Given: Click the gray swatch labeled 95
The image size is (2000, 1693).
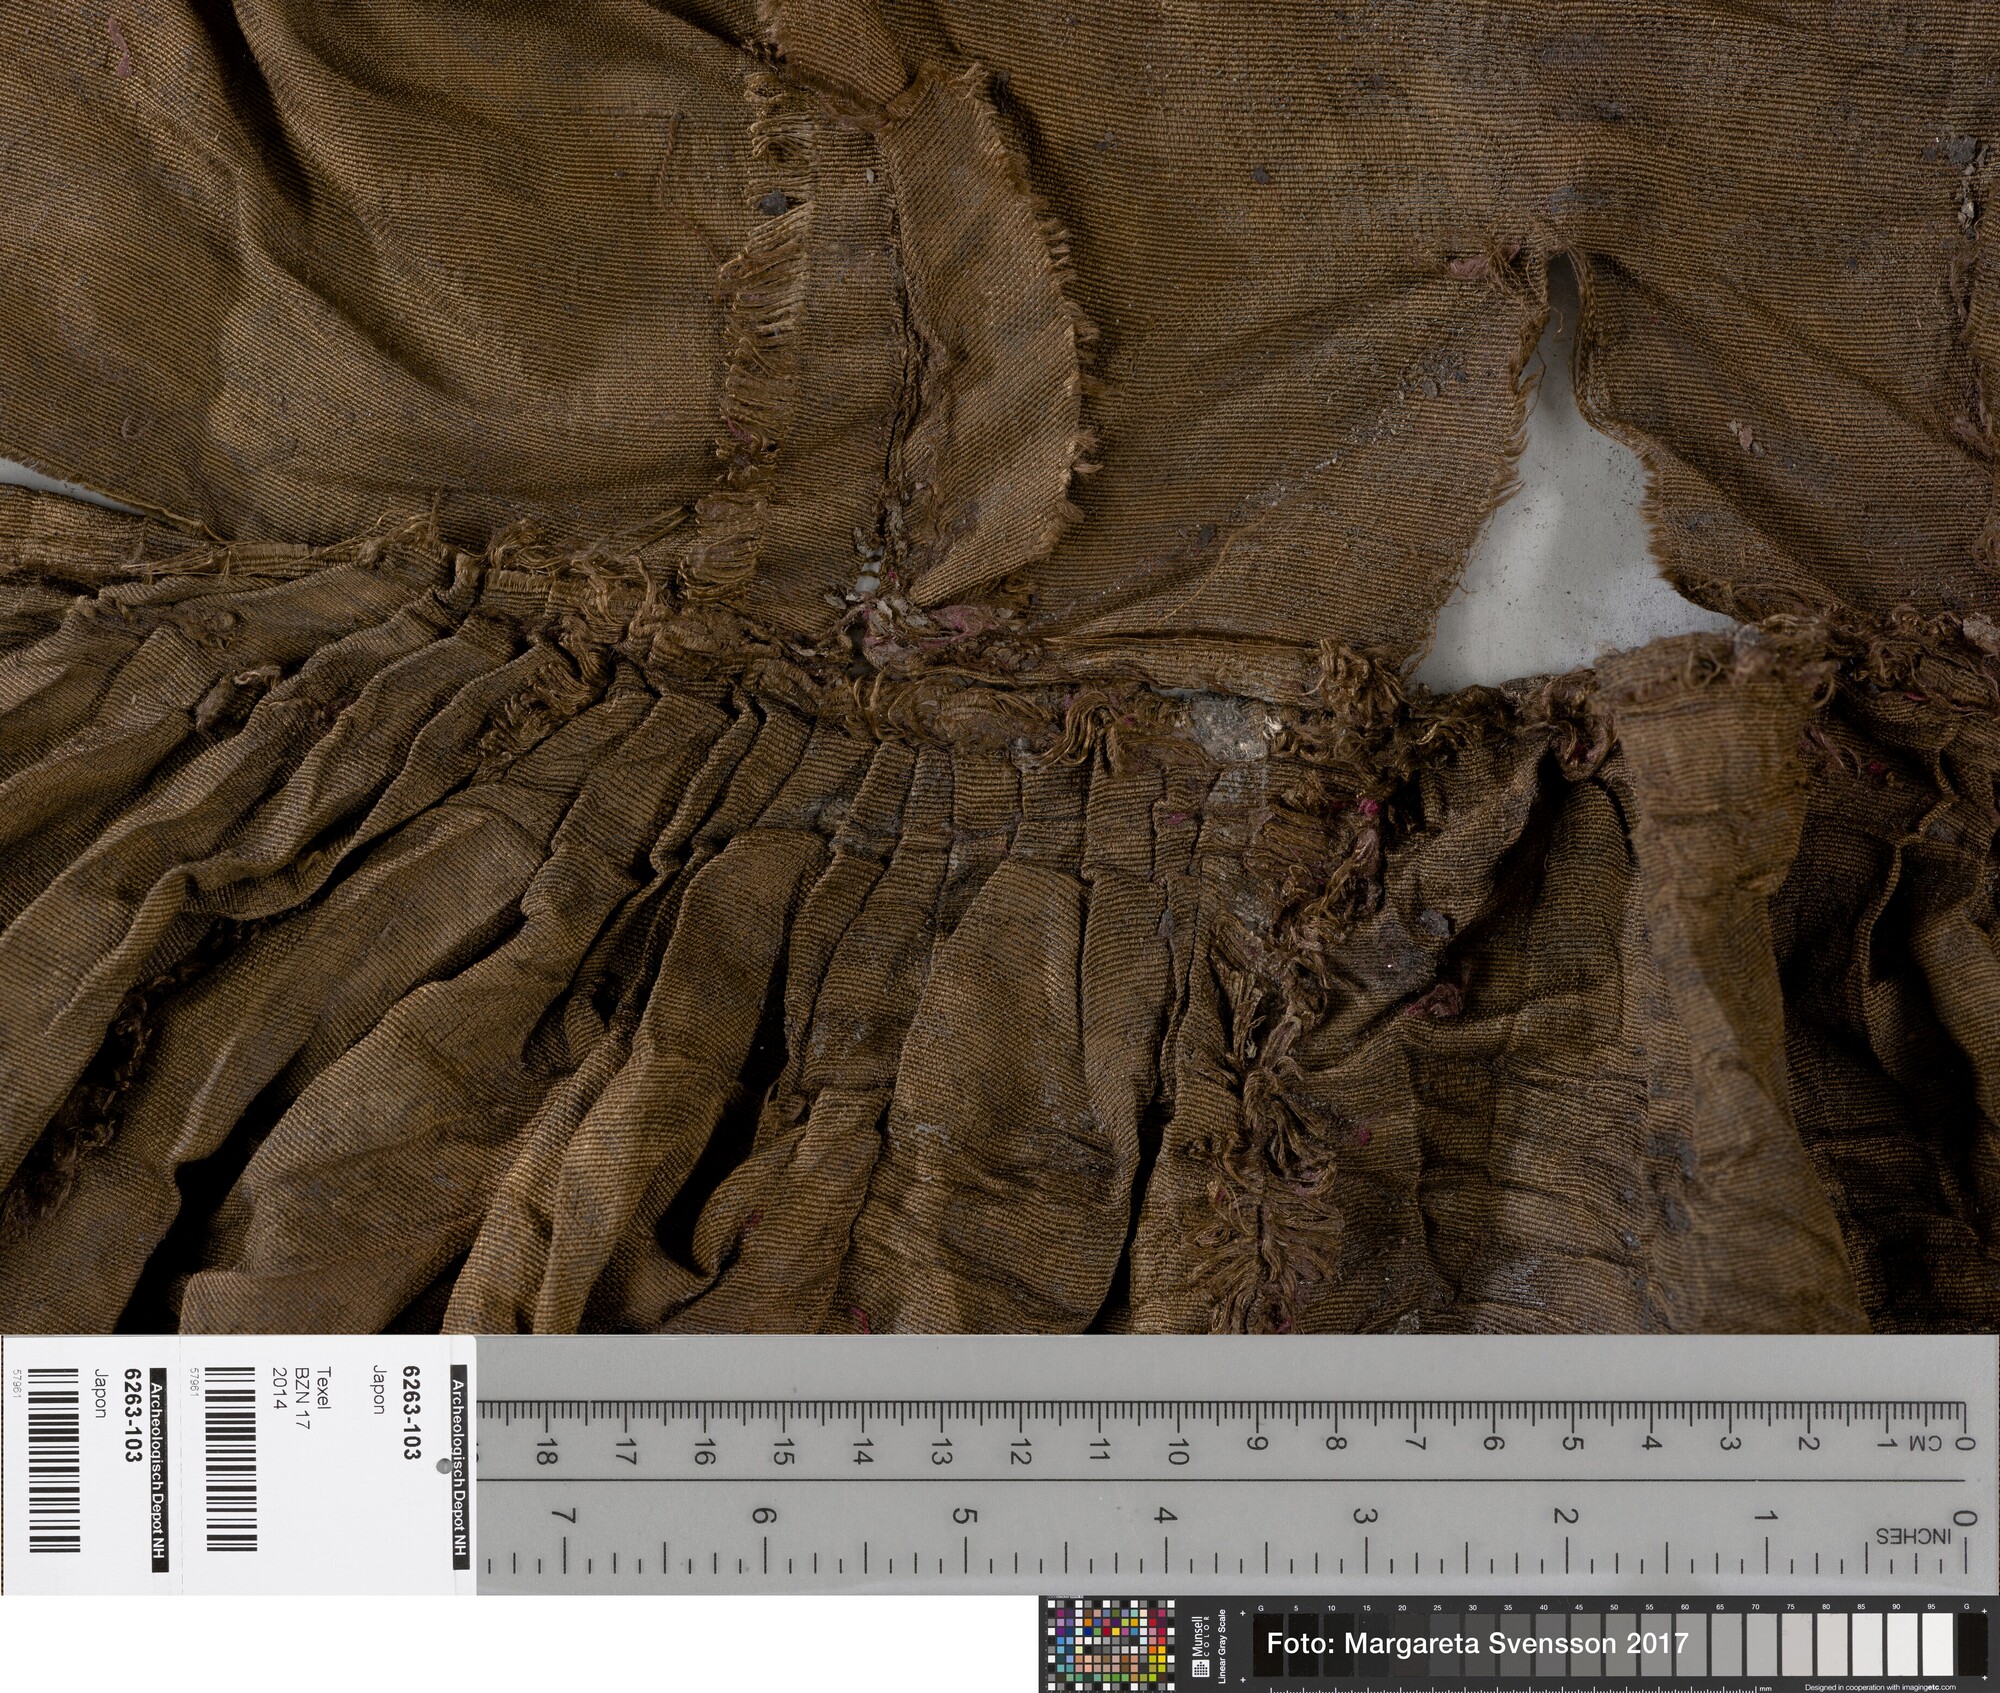Looking at the screenshot, I should pyautogui.click(x=1936, y=1645).
